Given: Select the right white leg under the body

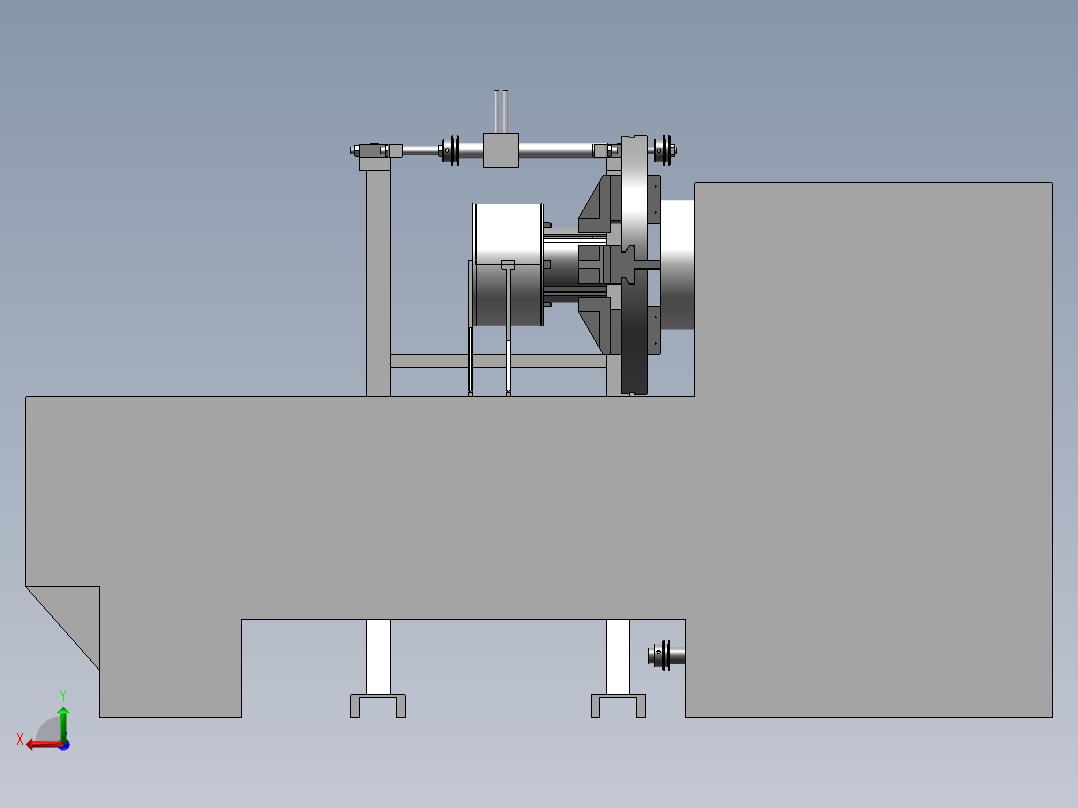Looking at the screenshot, I should pos(617,657).
